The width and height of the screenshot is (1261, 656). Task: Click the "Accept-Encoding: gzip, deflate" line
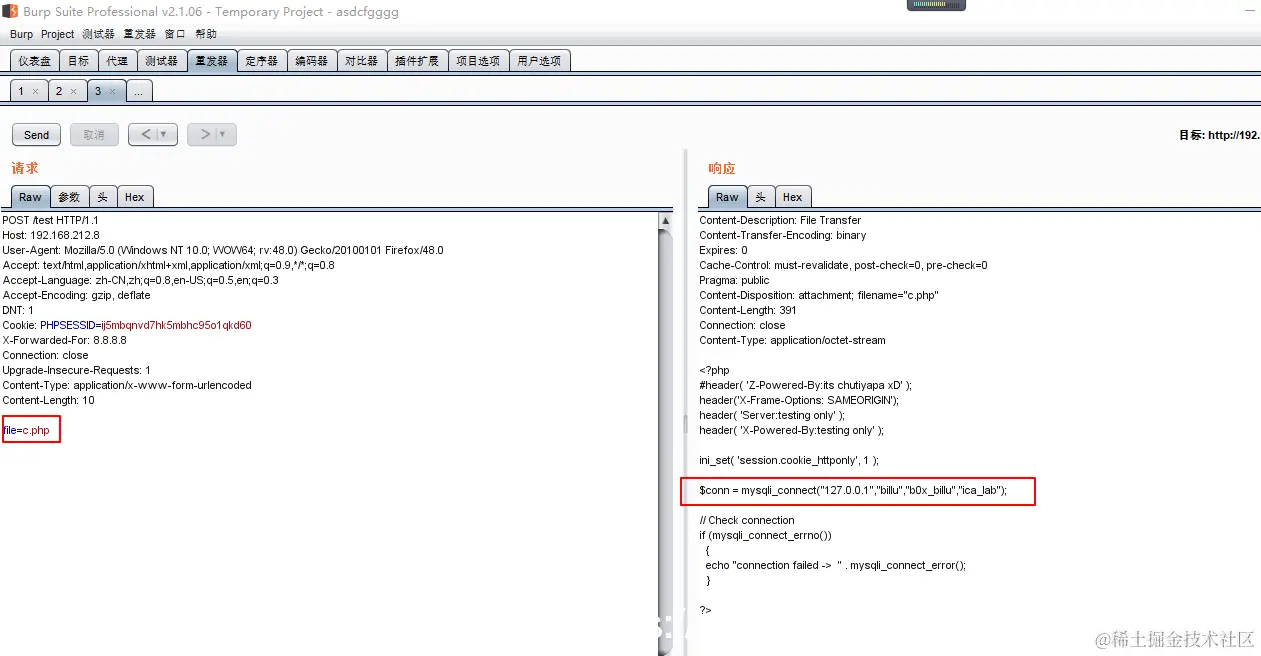(77, 295)
